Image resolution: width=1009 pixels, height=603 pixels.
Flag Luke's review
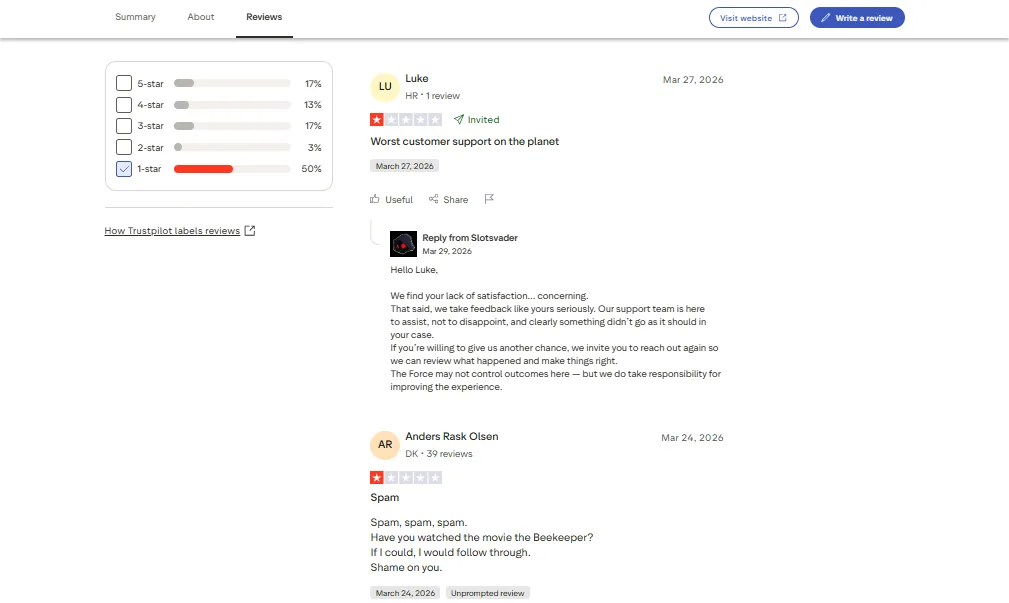point(489,199)
